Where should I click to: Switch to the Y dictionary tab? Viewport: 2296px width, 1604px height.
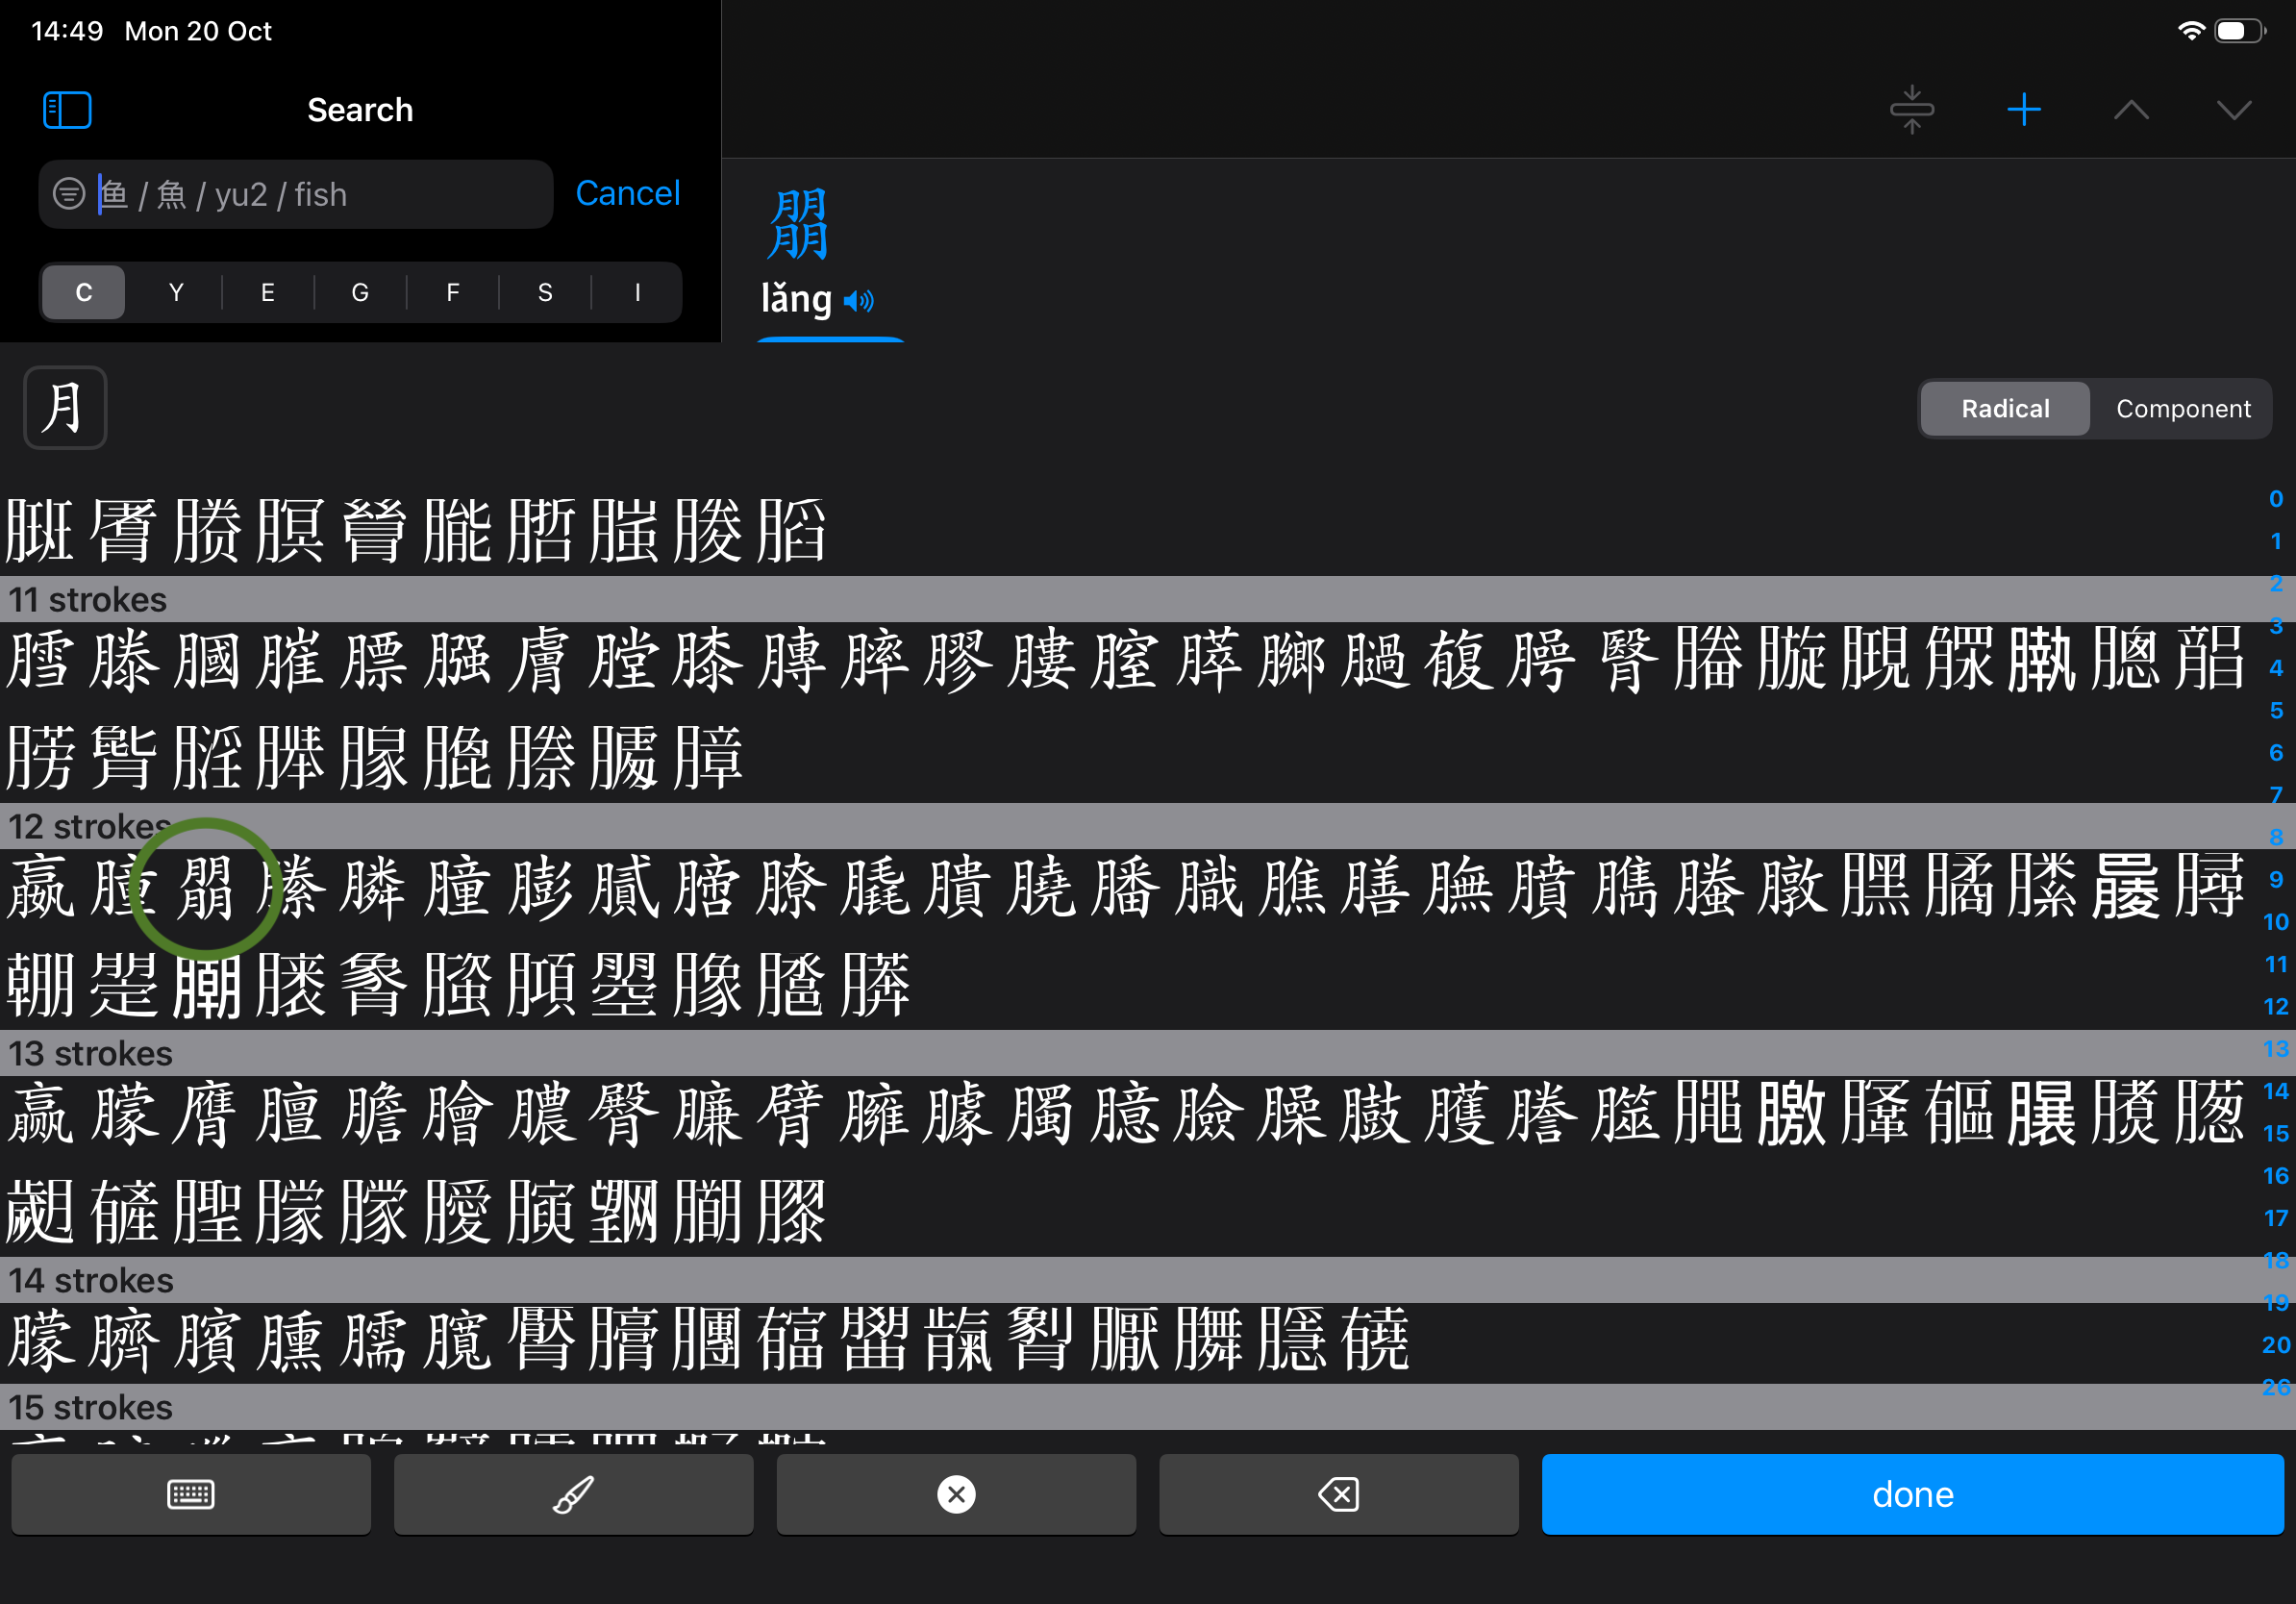pos(176,293)
